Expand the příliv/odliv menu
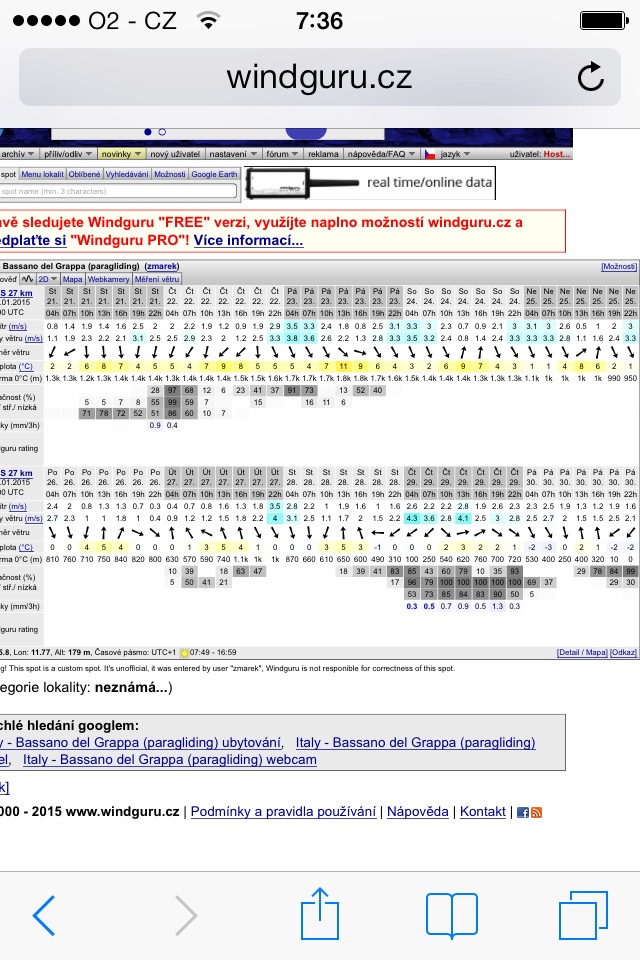The image size is (640, 960). [68, 154]
